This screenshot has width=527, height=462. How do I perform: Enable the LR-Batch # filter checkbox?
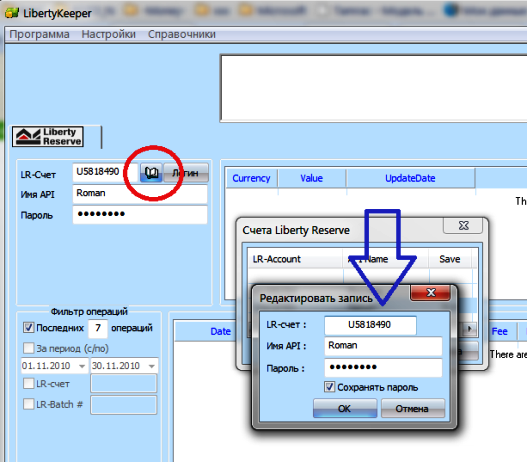pyautogui.click(x=29, y=404)
